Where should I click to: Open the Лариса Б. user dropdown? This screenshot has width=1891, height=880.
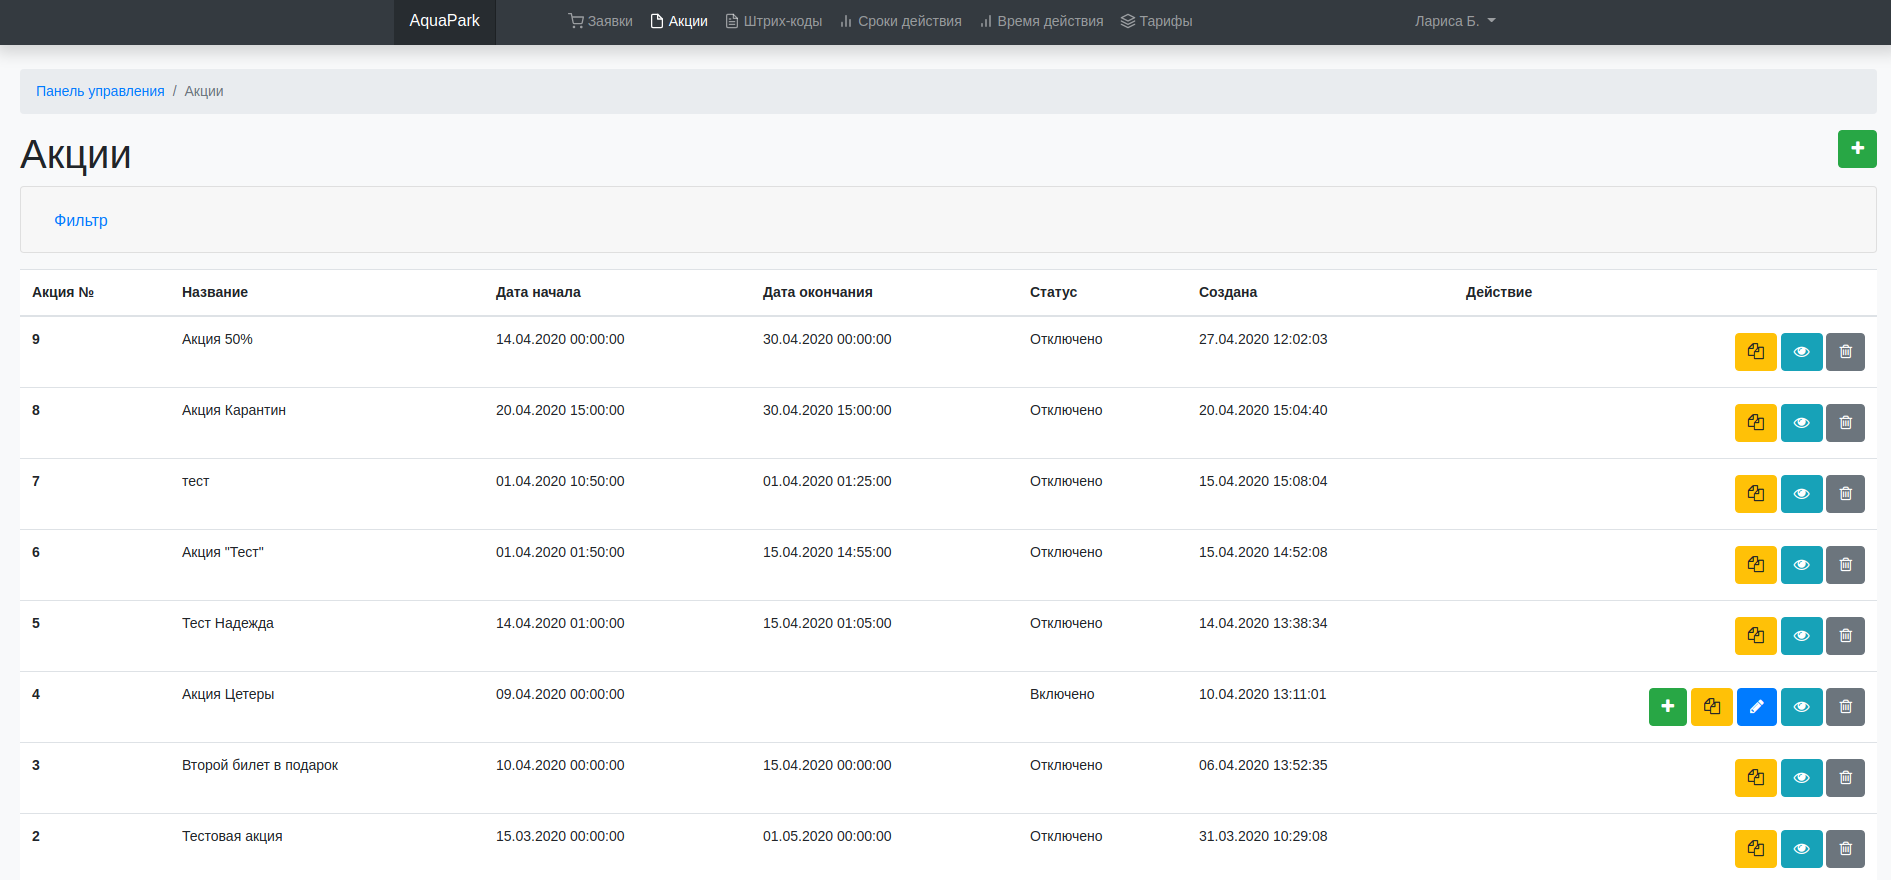(1454, 21)
